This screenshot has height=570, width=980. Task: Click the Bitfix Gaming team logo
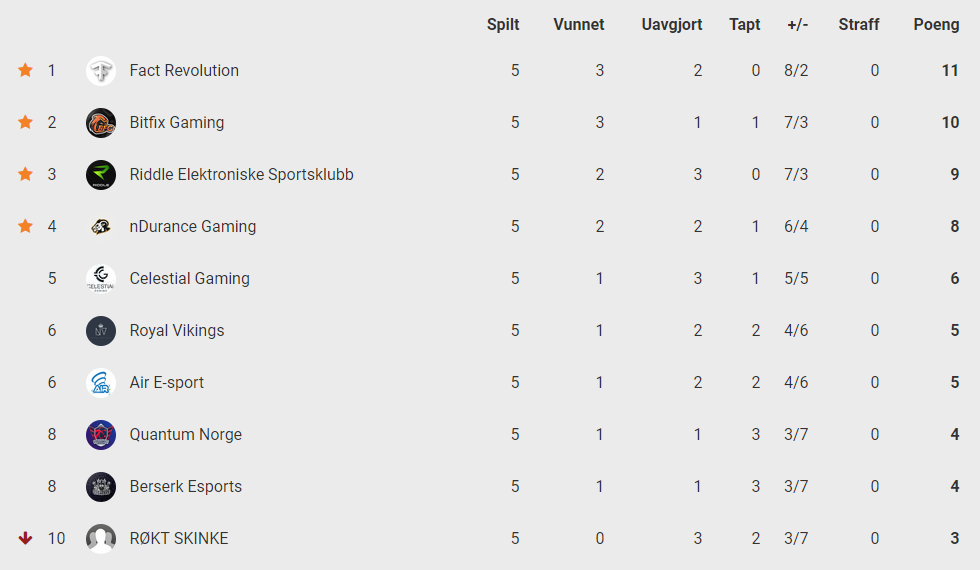(x=101, y=122)
